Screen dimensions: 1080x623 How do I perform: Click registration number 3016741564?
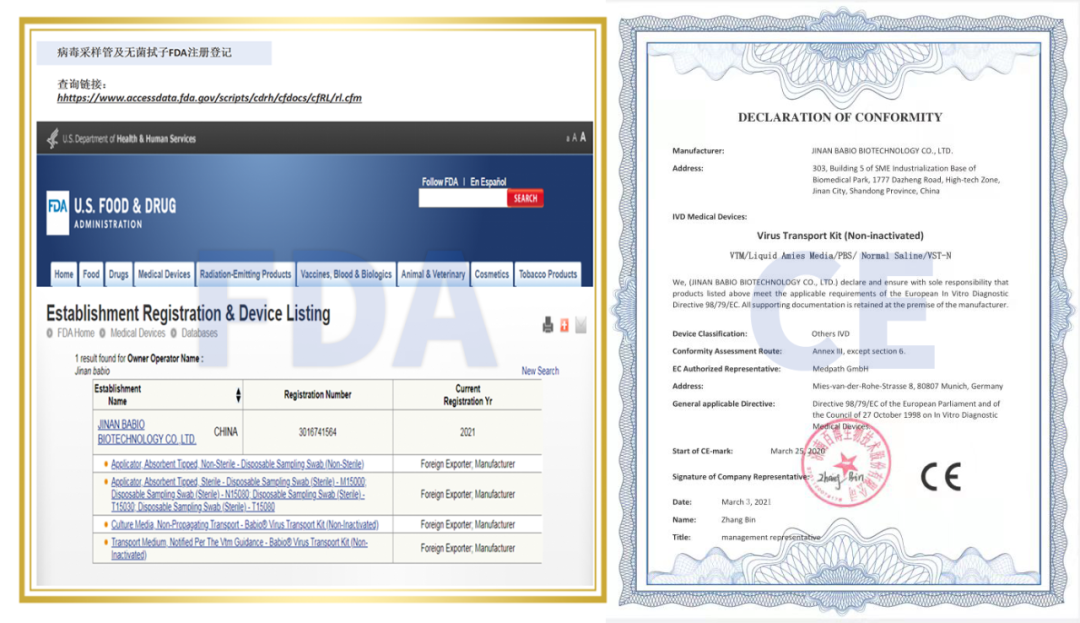(x=318, y=432)
